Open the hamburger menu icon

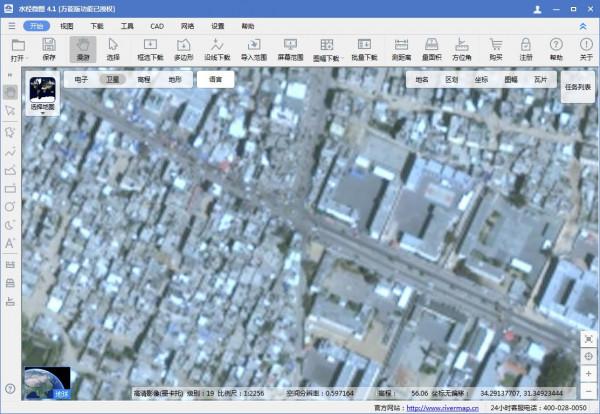(x=12, y=26)
